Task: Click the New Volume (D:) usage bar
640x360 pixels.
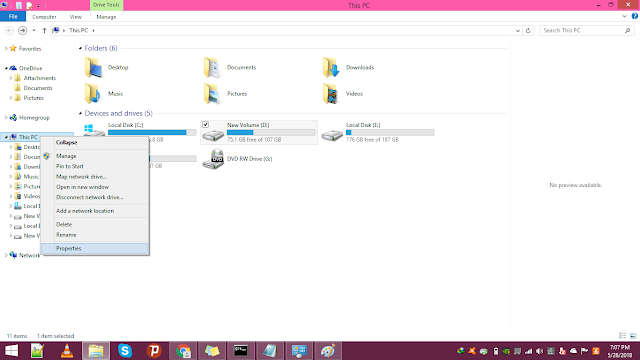Action: point(271,132)
